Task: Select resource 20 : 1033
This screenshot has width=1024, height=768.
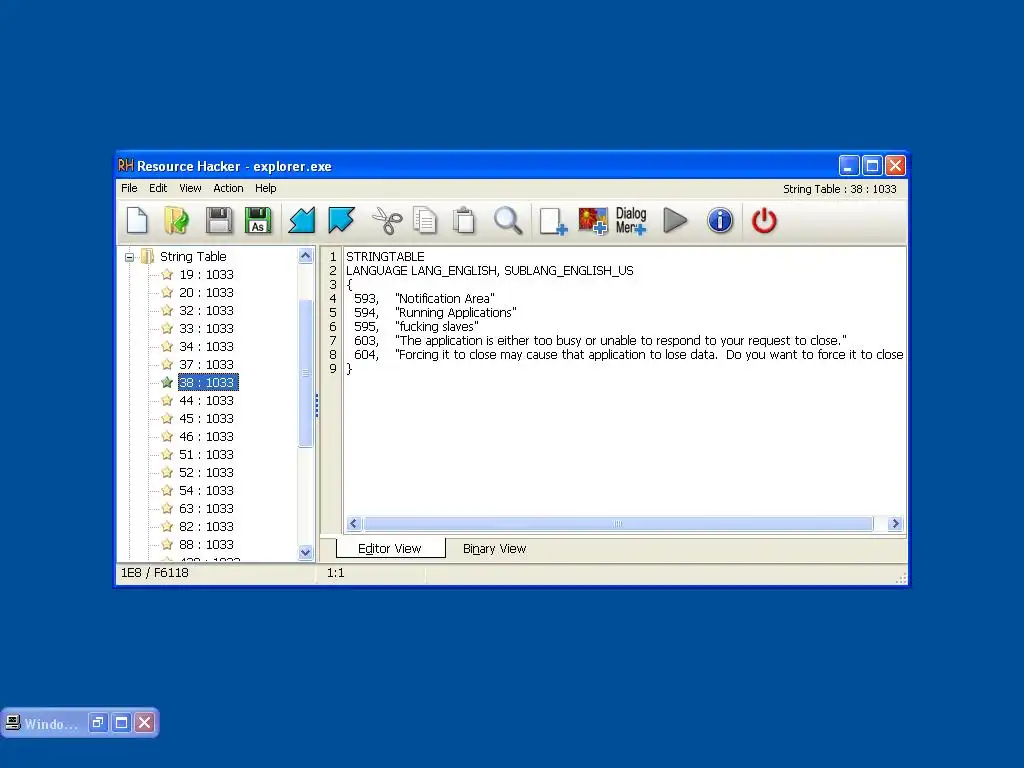Action: (206, 293)
